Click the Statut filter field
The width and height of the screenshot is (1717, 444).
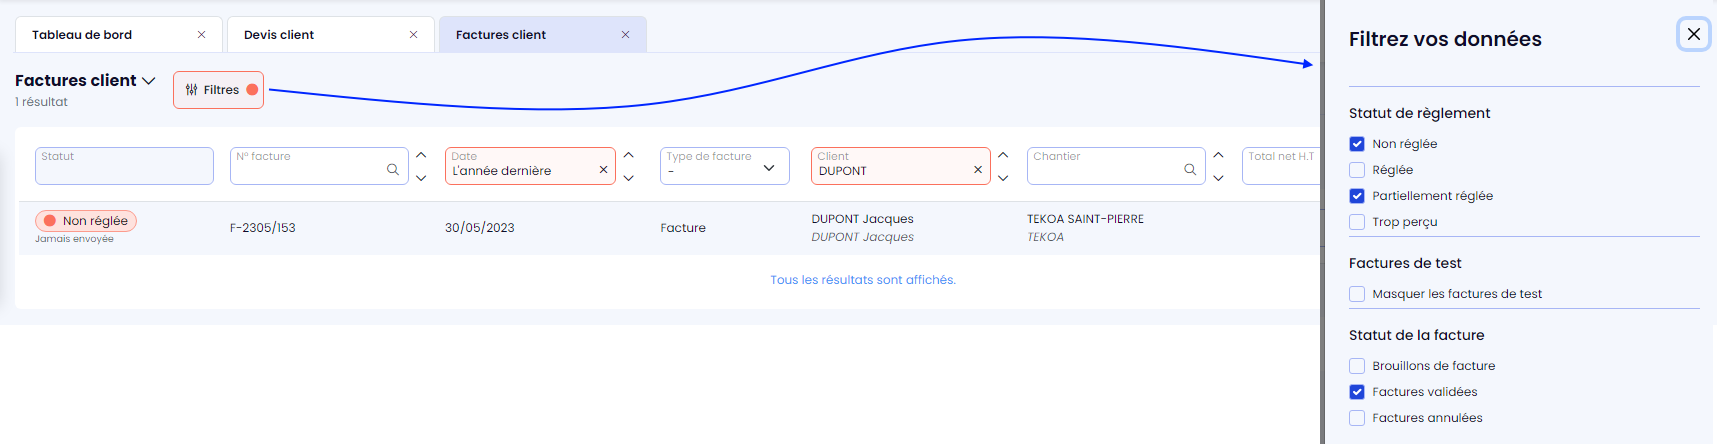point(124,166)
